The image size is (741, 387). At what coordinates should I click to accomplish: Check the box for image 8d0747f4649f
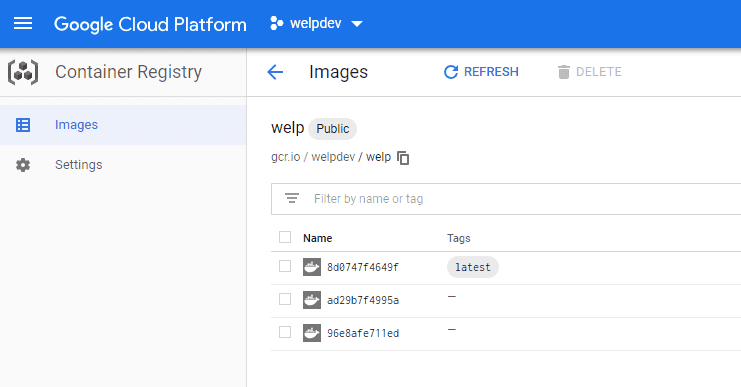(x=285, y=266)
